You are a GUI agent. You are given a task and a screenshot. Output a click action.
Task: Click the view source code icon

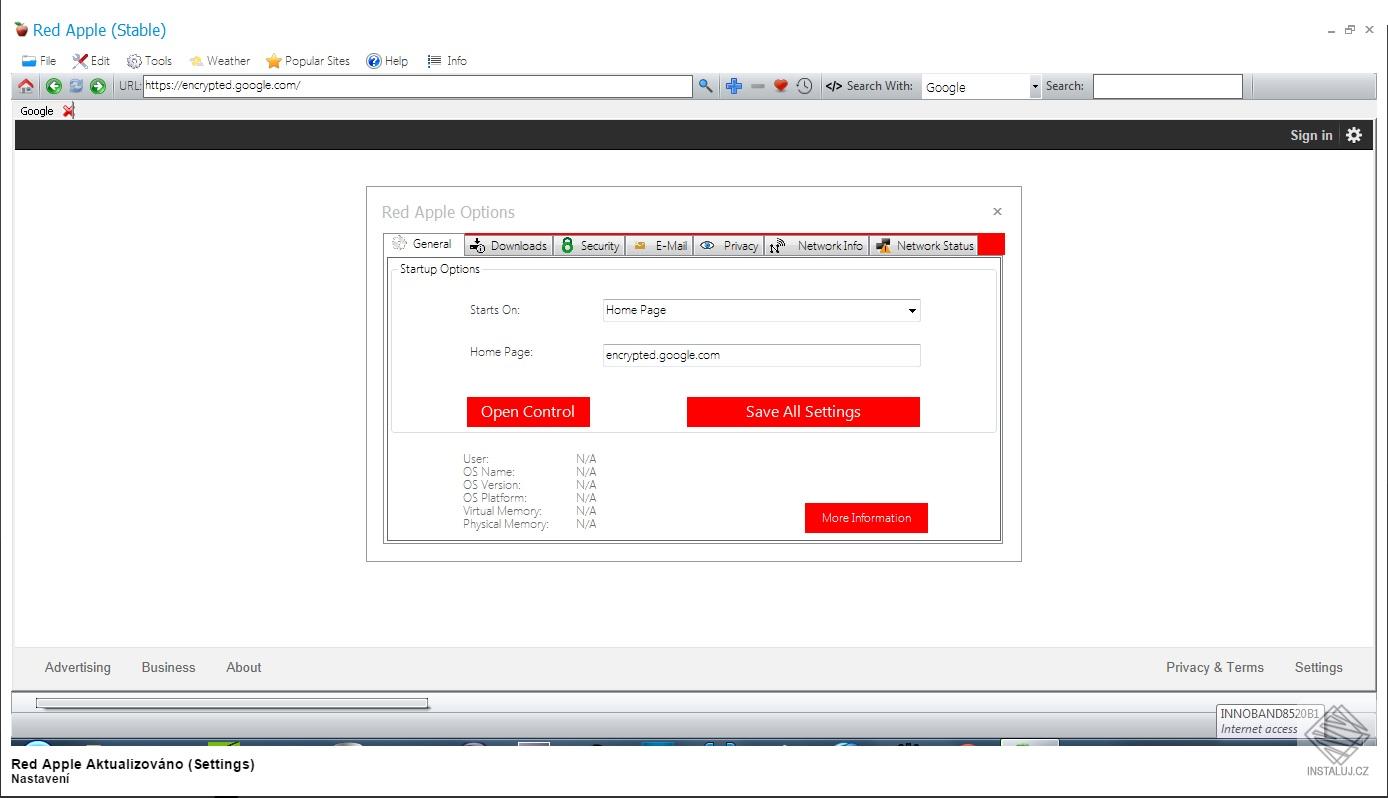tap(833, 87)
